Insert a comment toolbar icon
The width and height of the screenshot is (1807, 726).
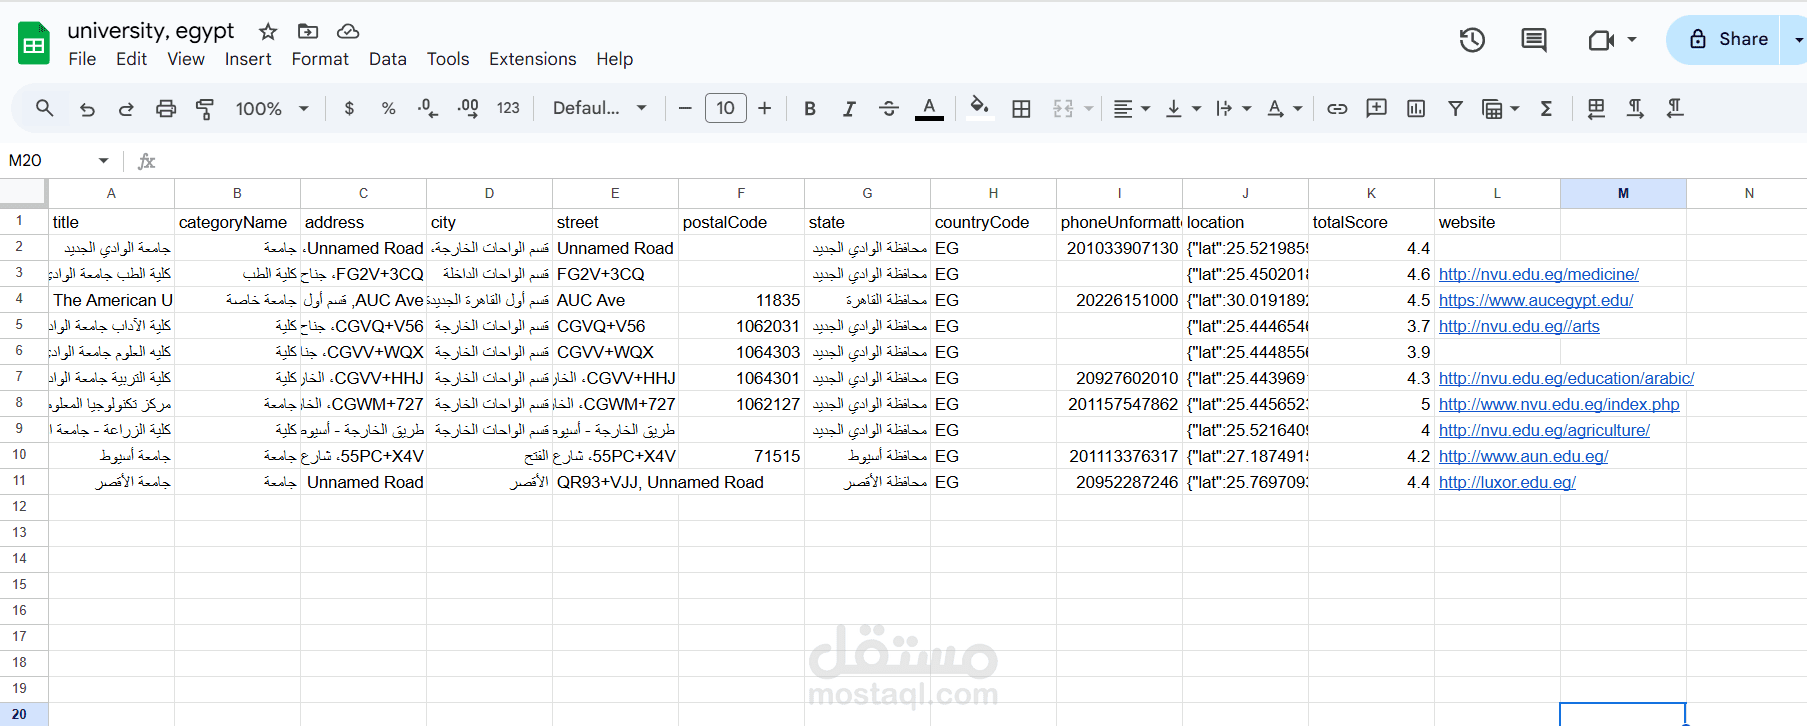pyautogui.click(x=1377, y=108)
